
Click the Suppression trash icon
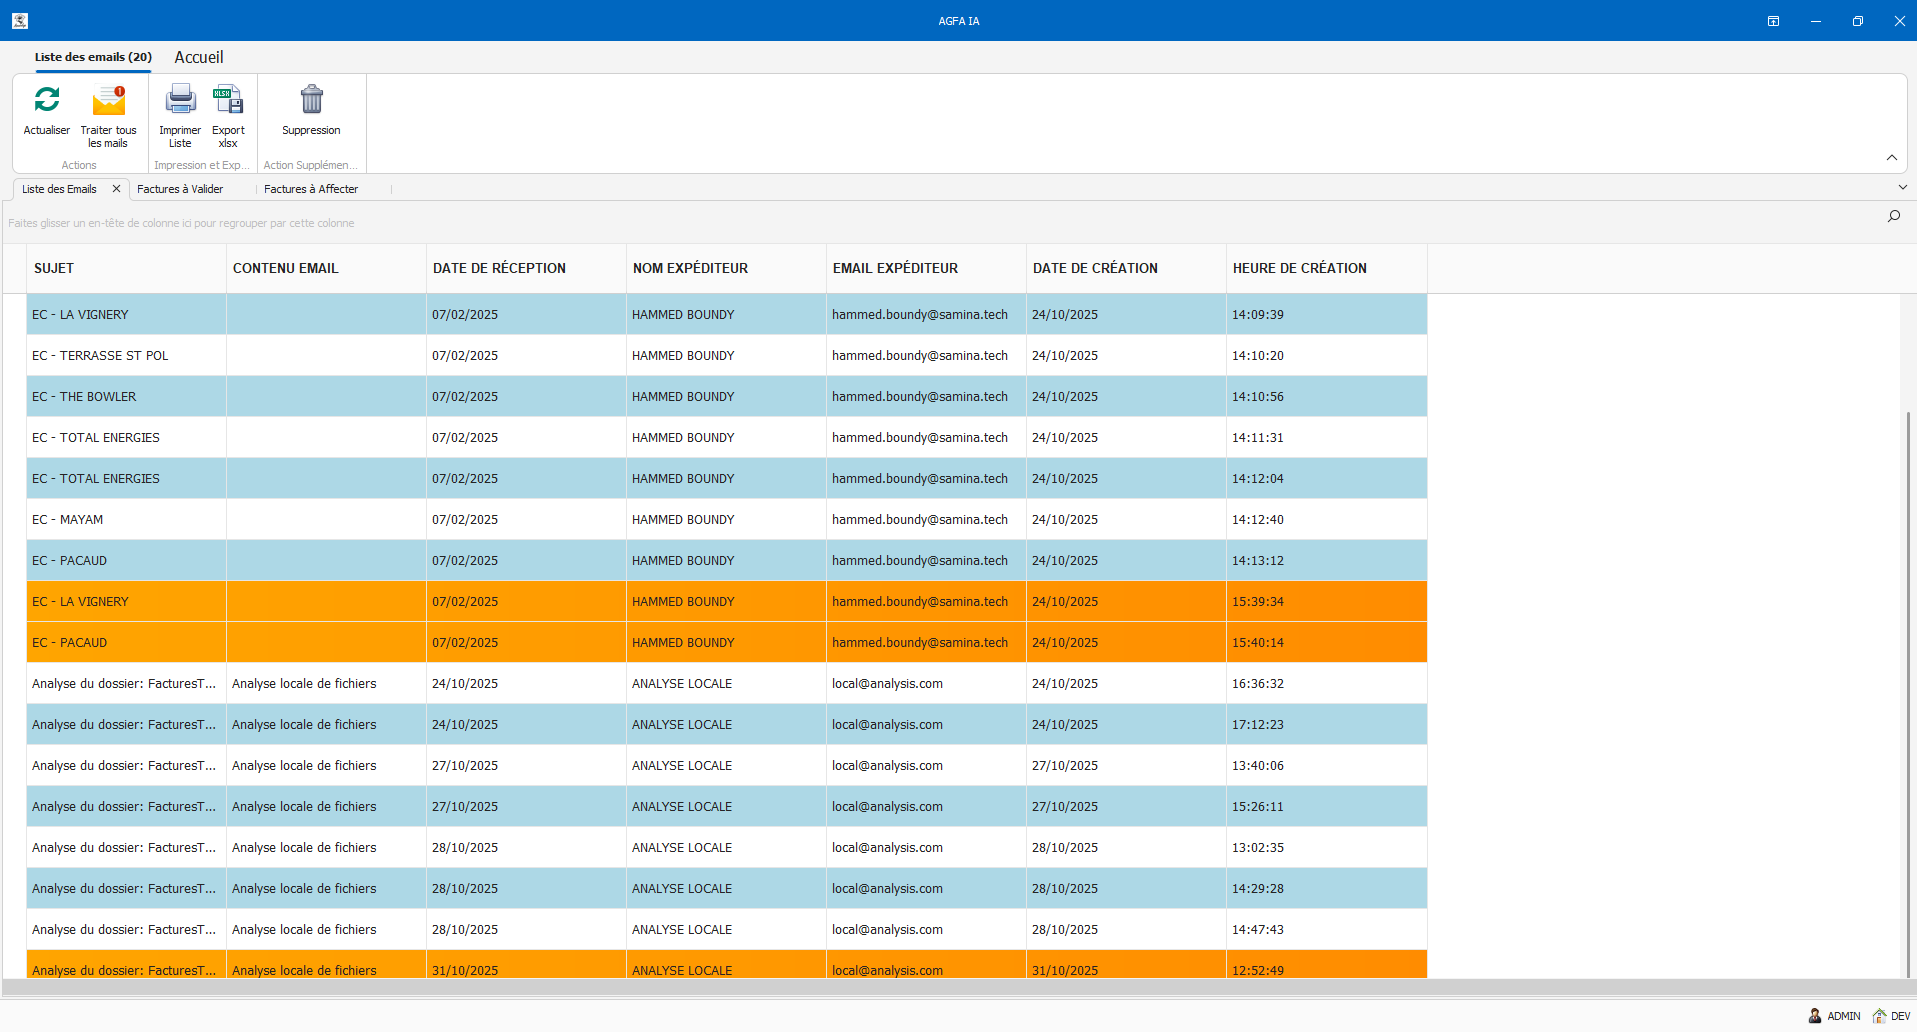pyautogui.click(x=311, y=100)
